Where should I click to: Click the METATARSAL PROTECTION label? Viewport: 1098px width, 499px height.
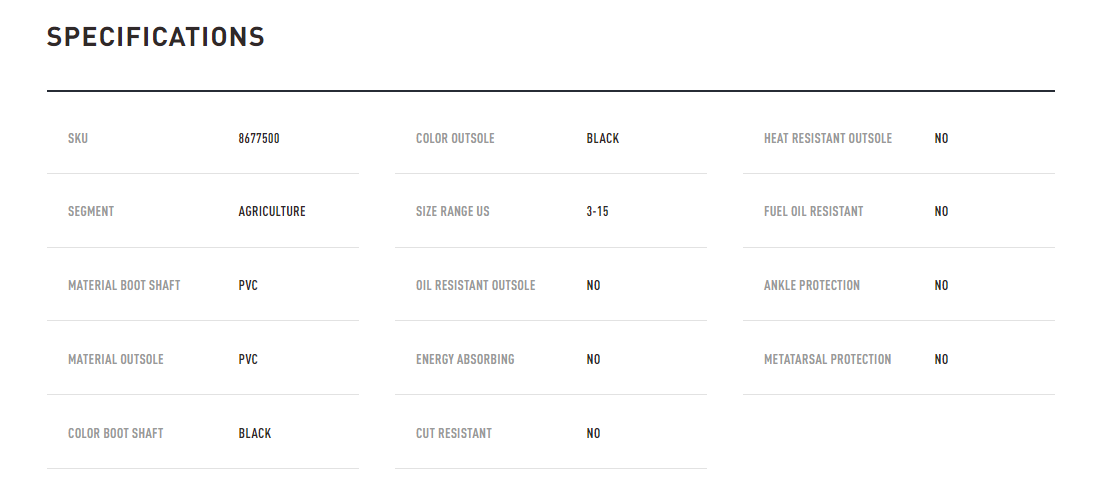click(828, 360)
